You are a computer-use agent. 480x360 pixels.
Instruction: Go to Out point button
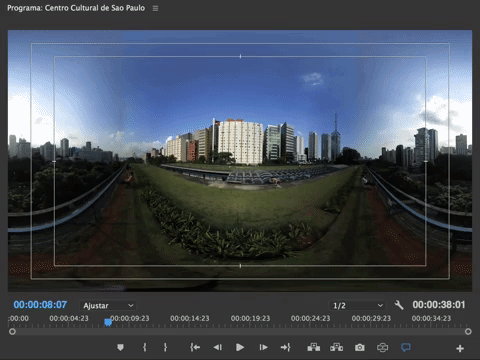(x=285, y=347)
